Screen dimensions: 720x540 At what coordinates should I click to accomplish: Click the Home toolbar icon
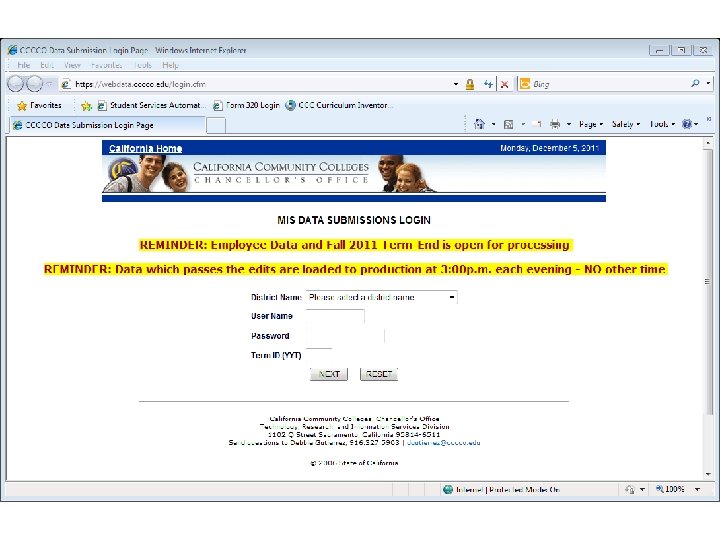pyautogui.click(x=479, y=124)
